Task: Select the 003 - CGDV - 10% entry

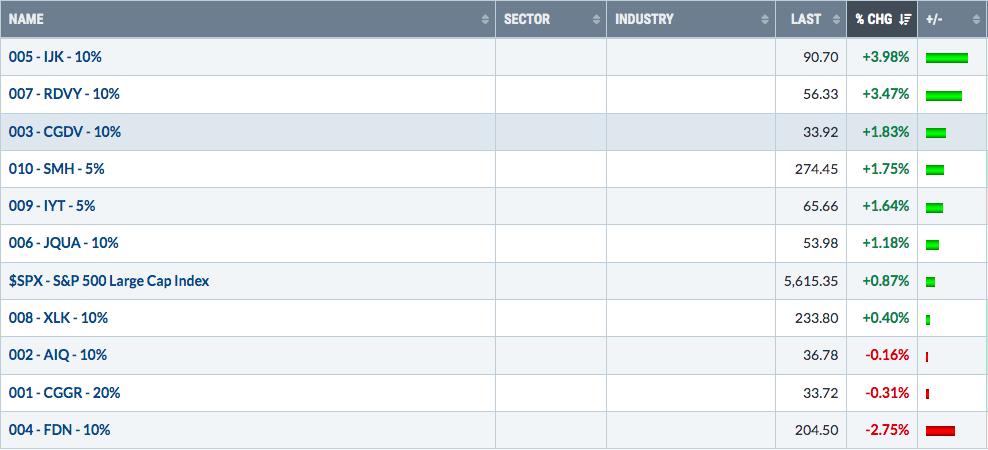Action: (64, 132)
